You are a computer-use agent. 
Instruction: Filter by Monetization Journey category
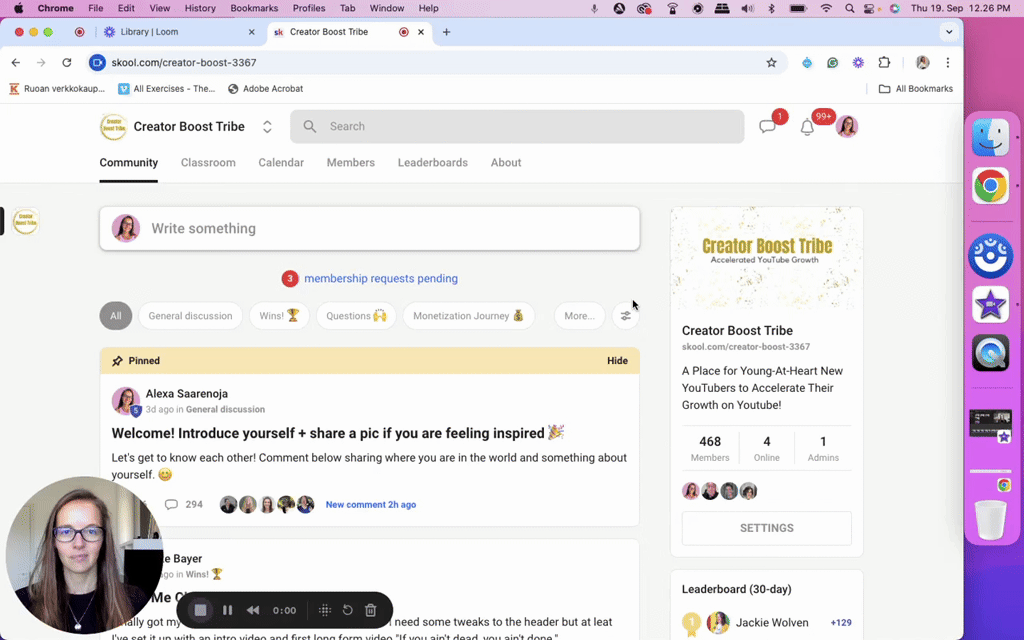click(468, 316)
